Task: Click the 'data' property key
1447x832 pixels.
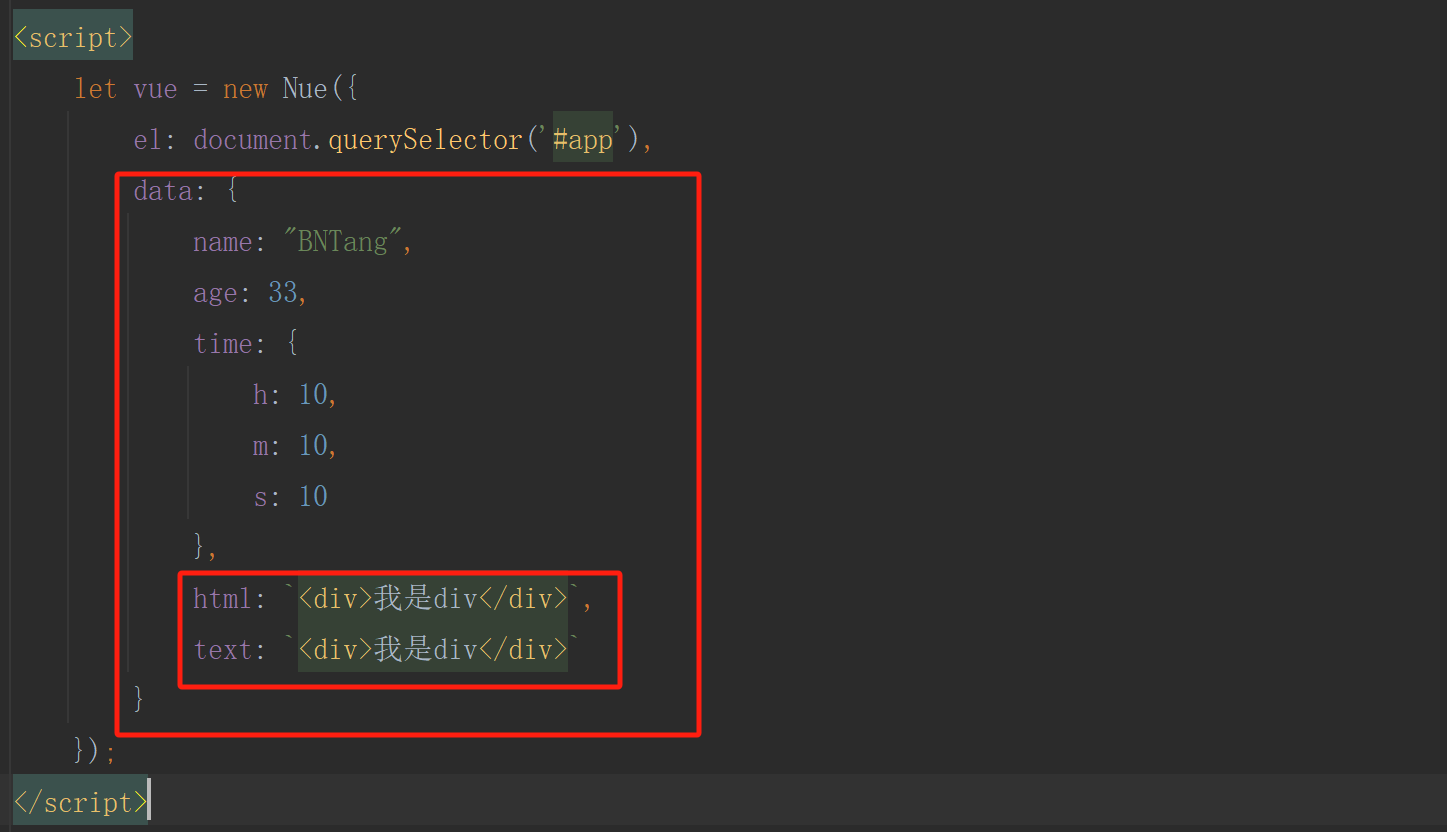Action: (x=163, y=191)
